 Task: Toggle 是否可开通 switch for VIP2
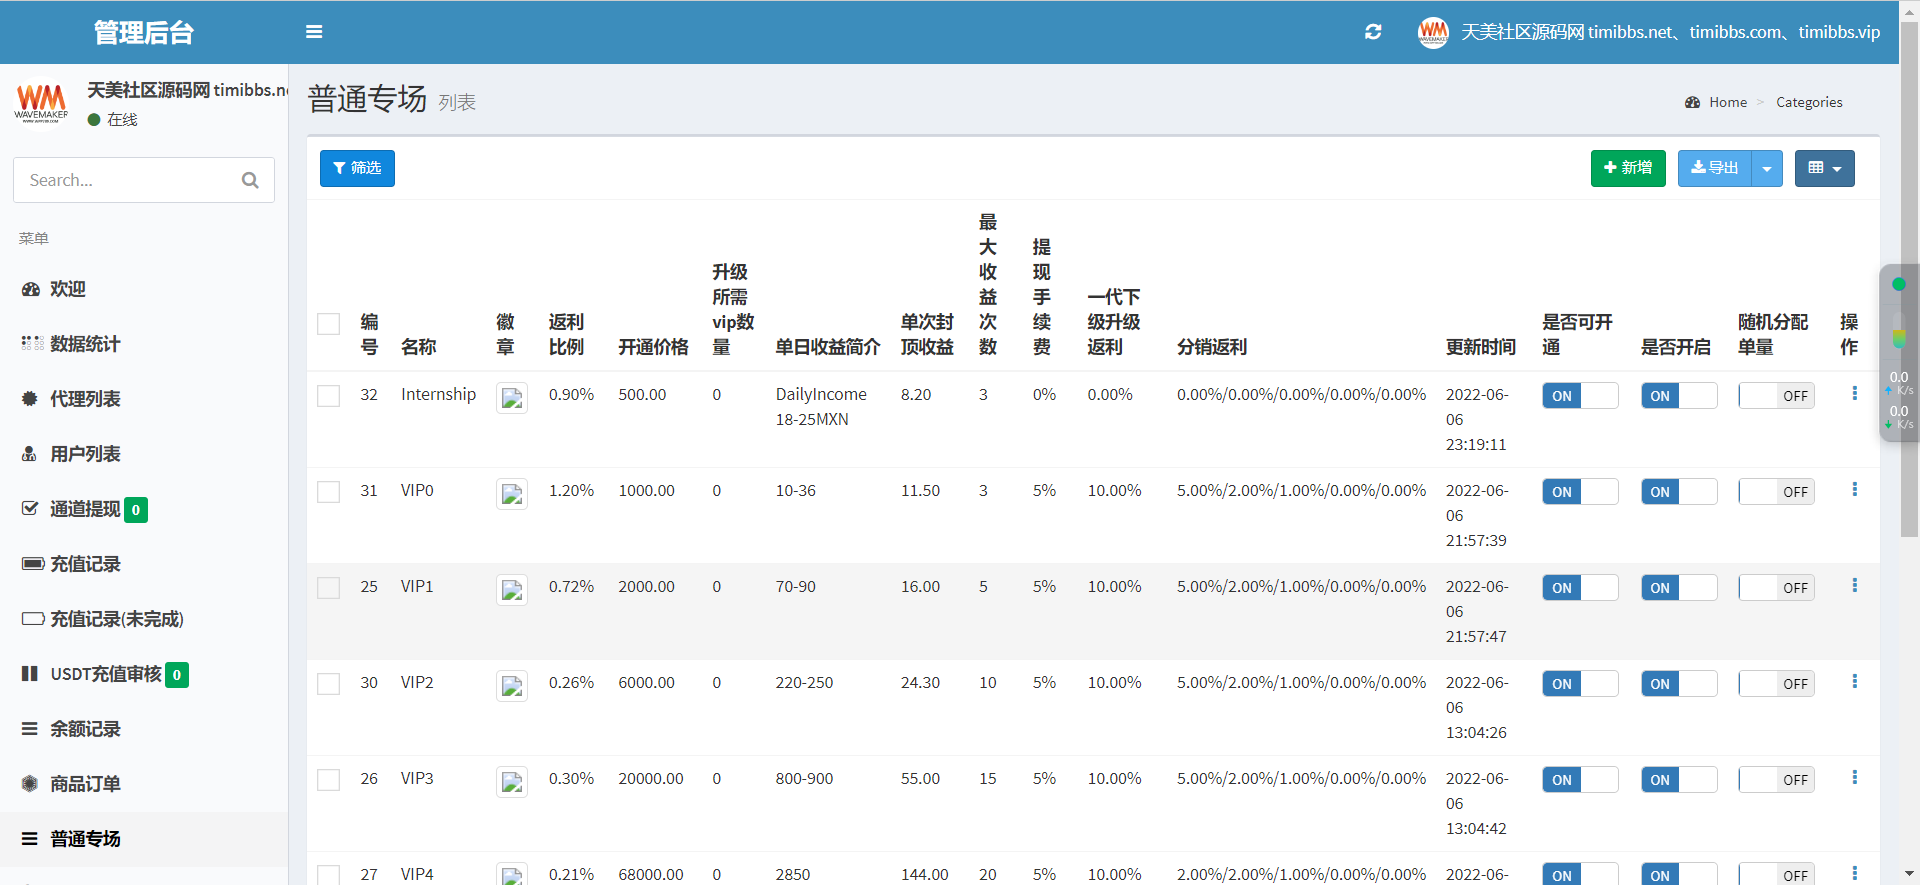(x=1580, y=684)
